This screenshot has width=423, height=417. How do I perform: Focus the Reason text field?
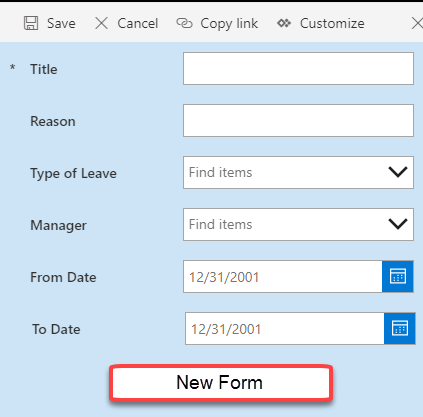298,120
